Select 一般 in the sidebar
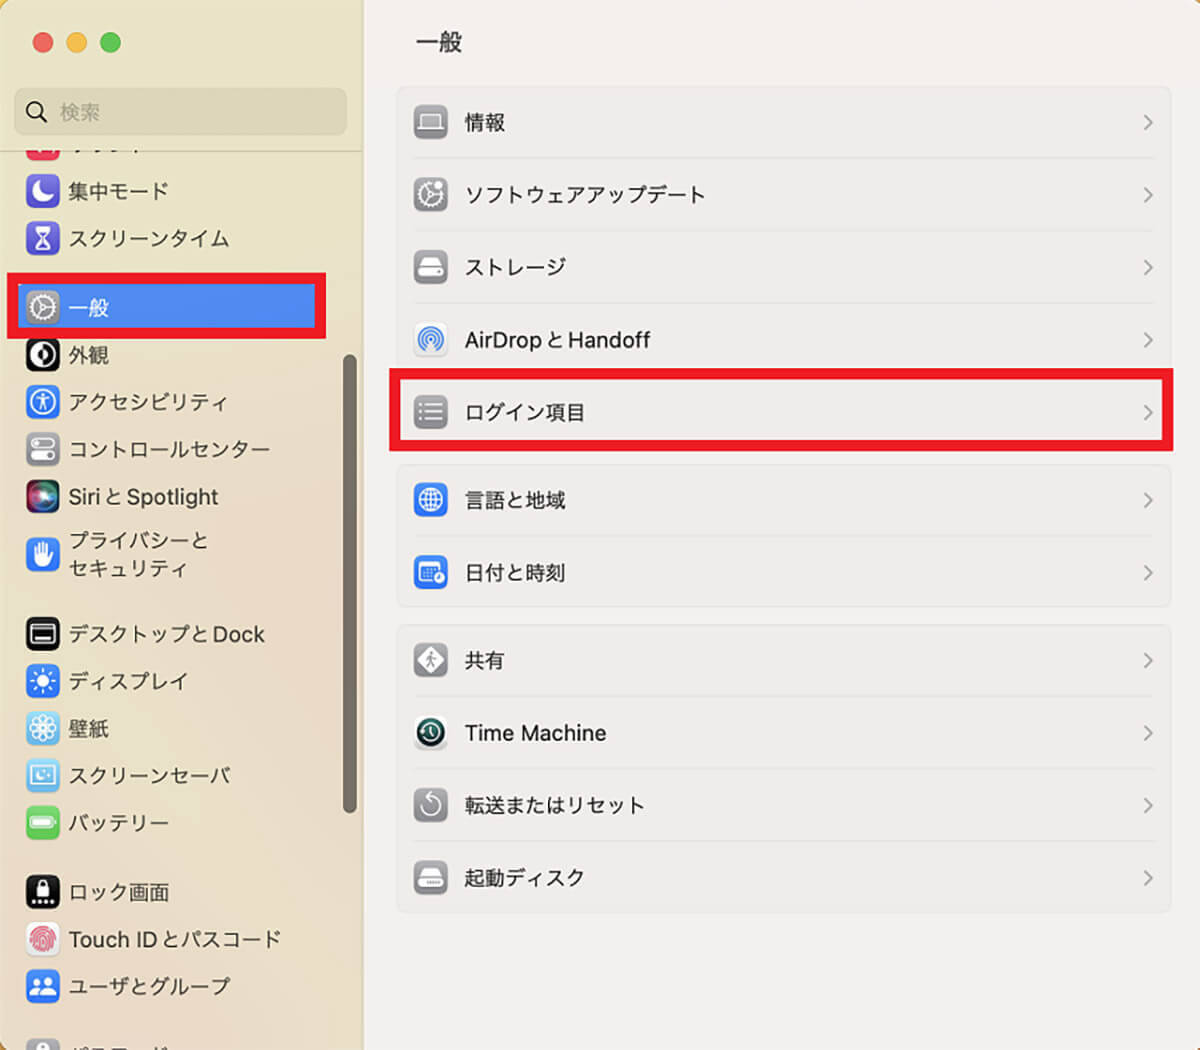The height and width of the screenshot is (1050, 1200). click(165, 307)
